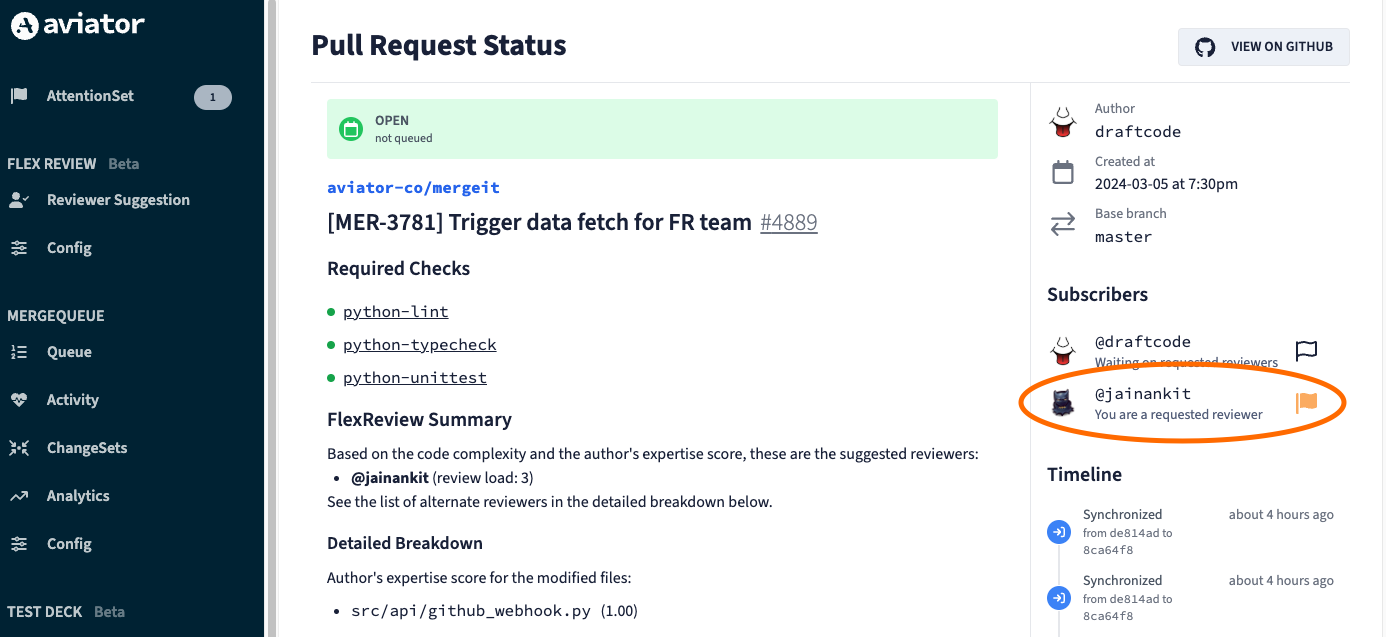Click the Activity heartbeat icon
The width and height of the screenshot is (1386, 637).
19,400
